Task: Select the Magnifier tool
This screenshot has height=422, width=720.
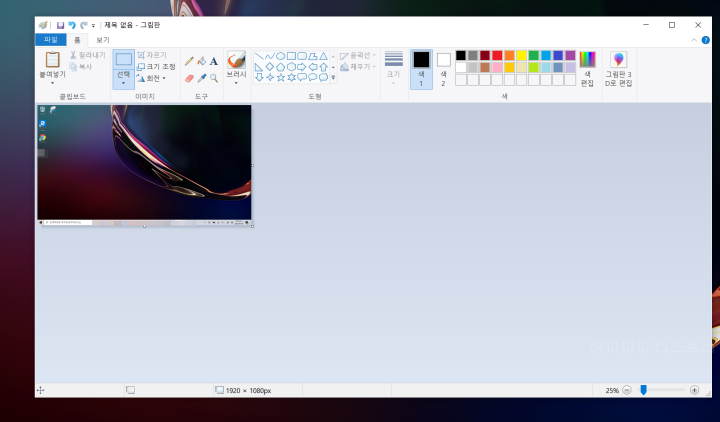Action: [214, 79]
